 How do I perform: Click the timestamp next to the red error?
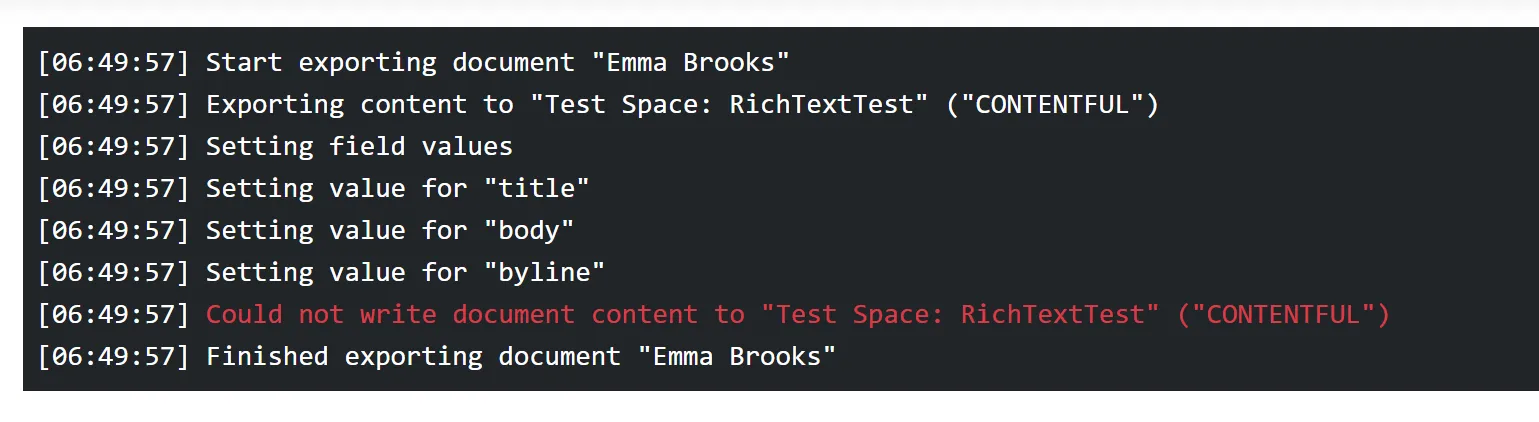tap(113, 315)
